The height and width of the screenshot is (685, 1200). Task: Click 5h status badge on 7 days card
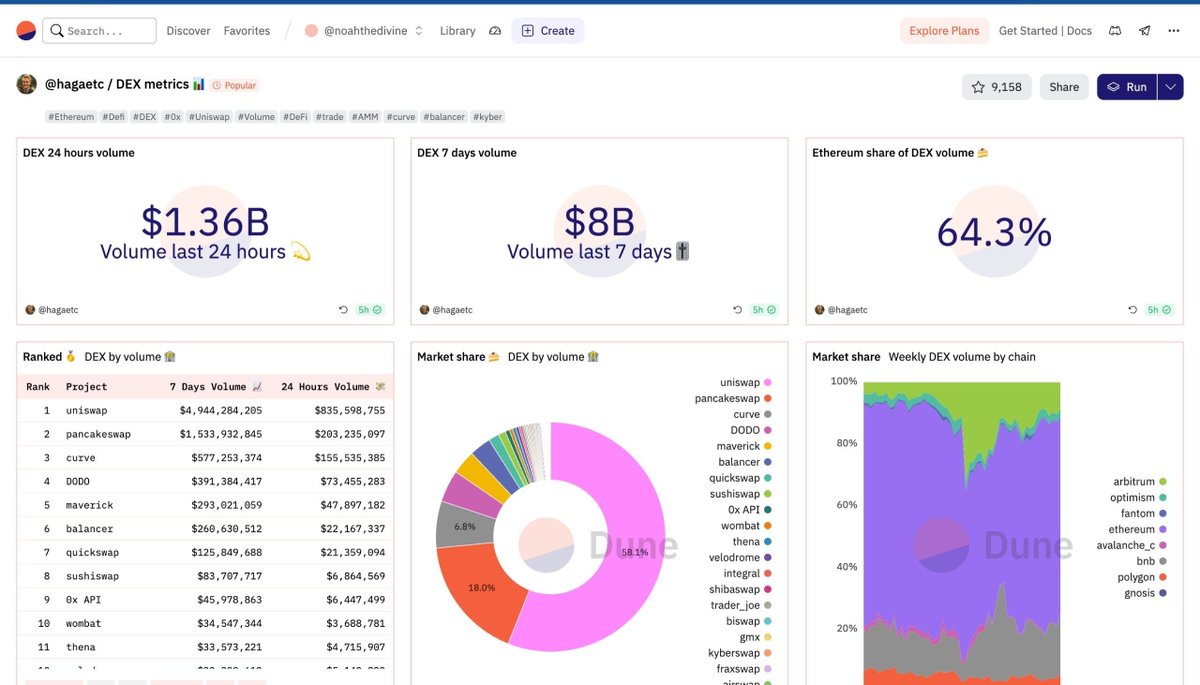[x=764, y=310]
